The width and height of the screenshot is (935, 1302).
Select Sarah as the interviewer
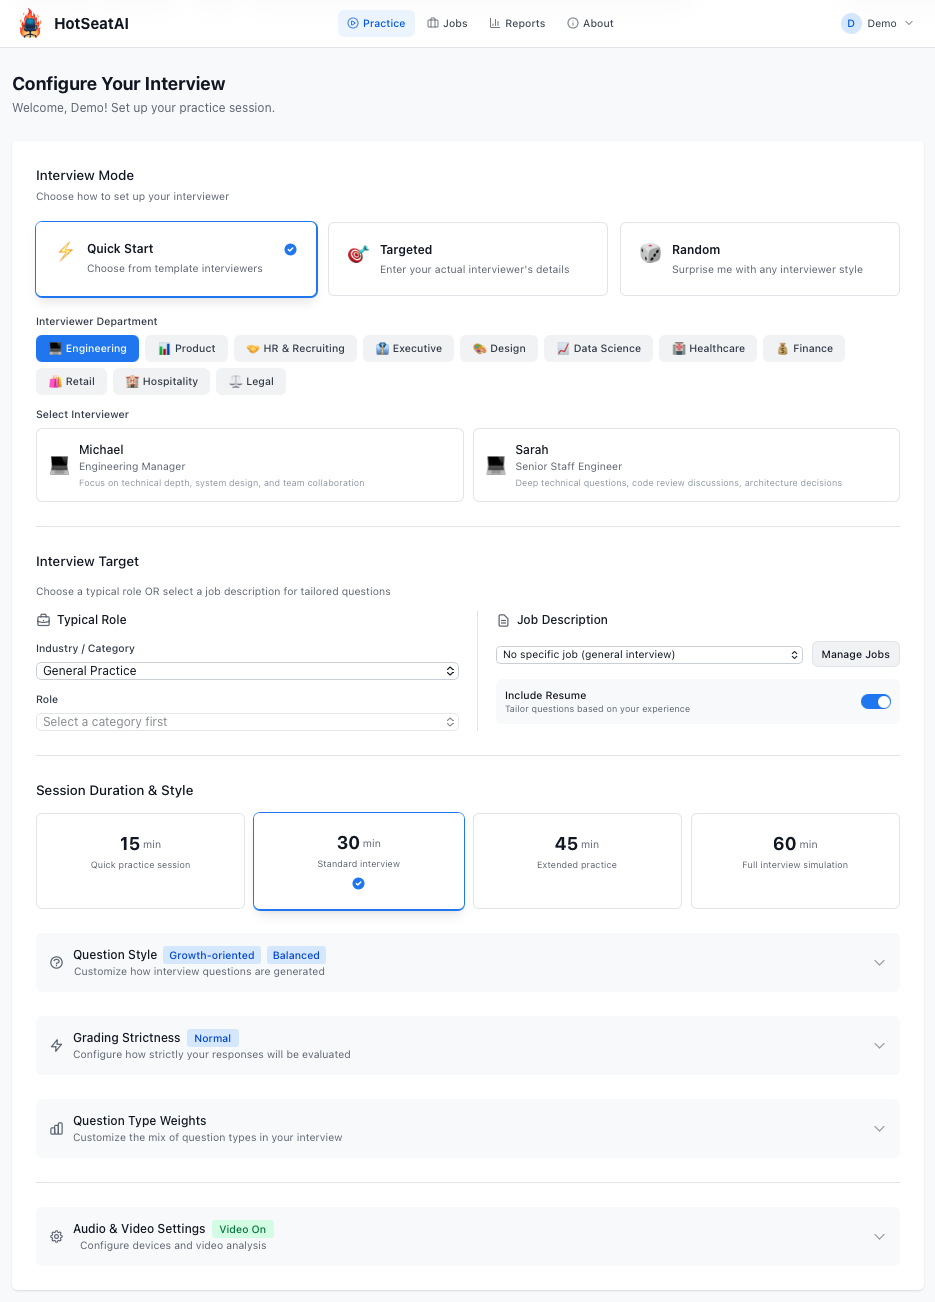click(x=686, y=464)
